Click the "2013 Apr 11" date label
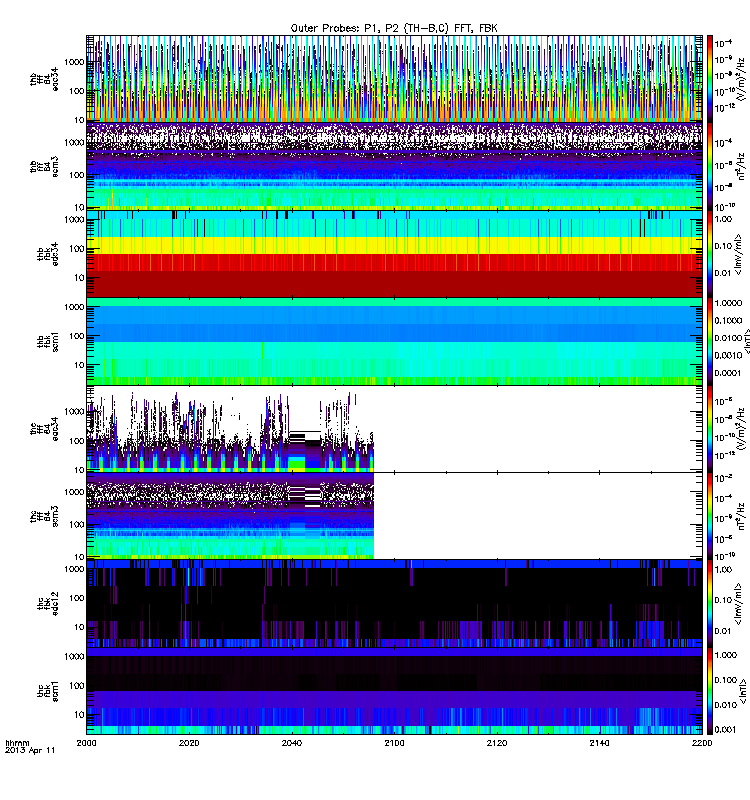 [30, 751]
